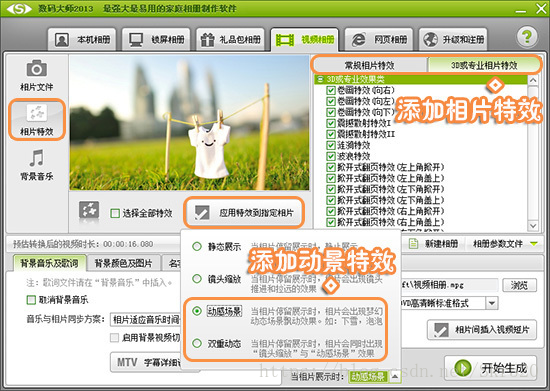
Task: Click effects list scrollbar down arrow
Action: pyautogui.click(x=533, y=225)
